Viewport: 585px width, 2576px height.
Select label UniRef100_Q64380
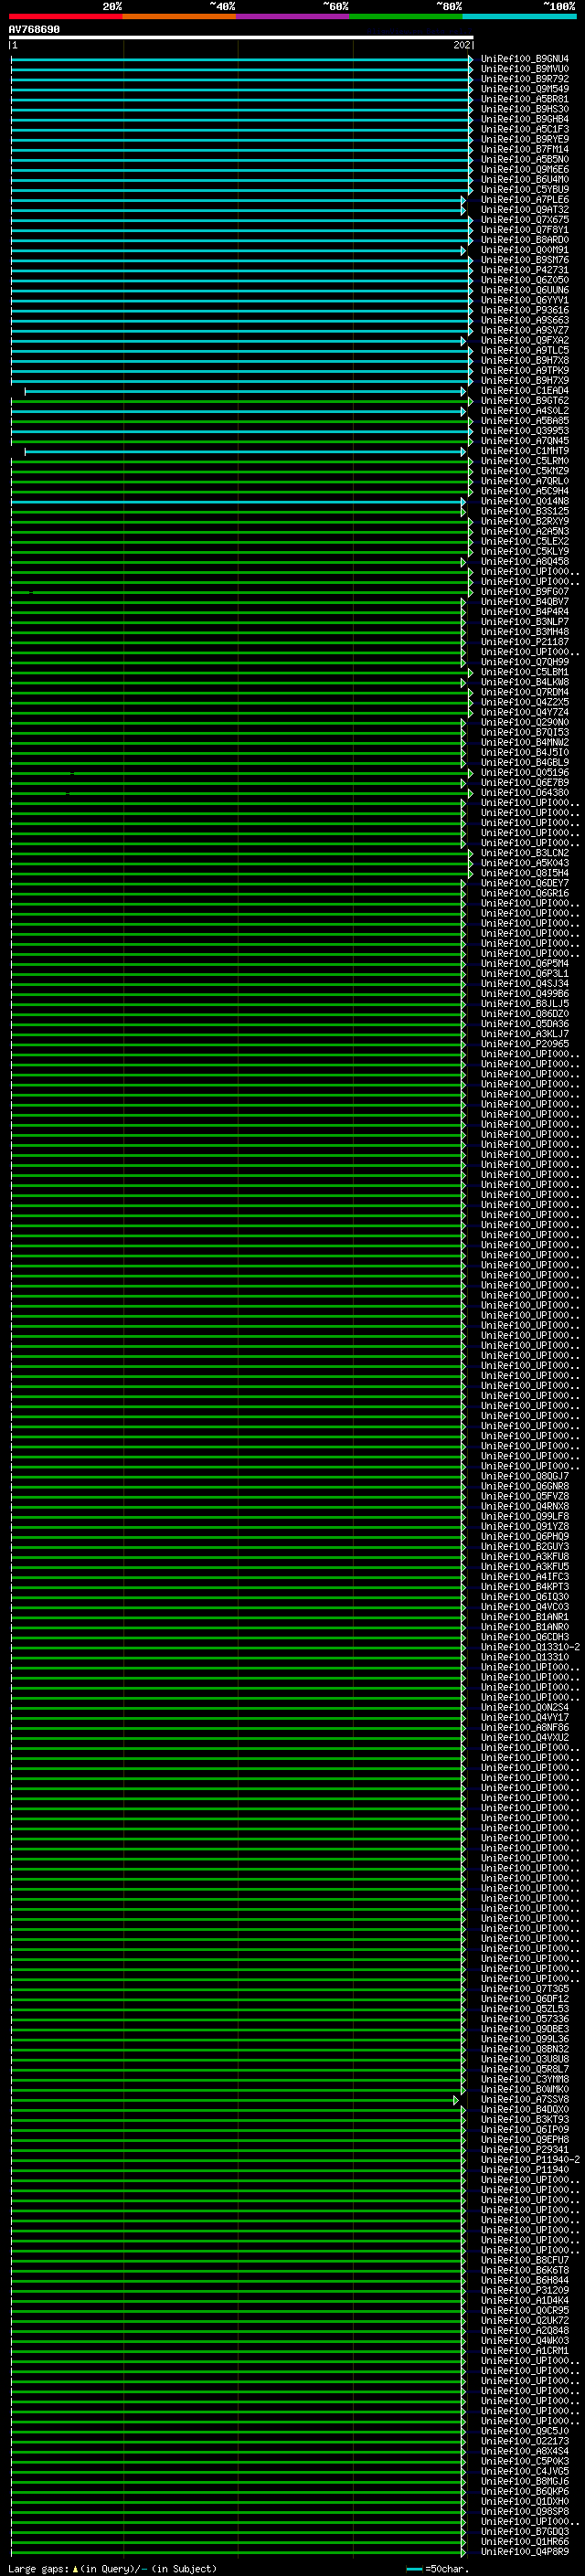tap(525, 793)
